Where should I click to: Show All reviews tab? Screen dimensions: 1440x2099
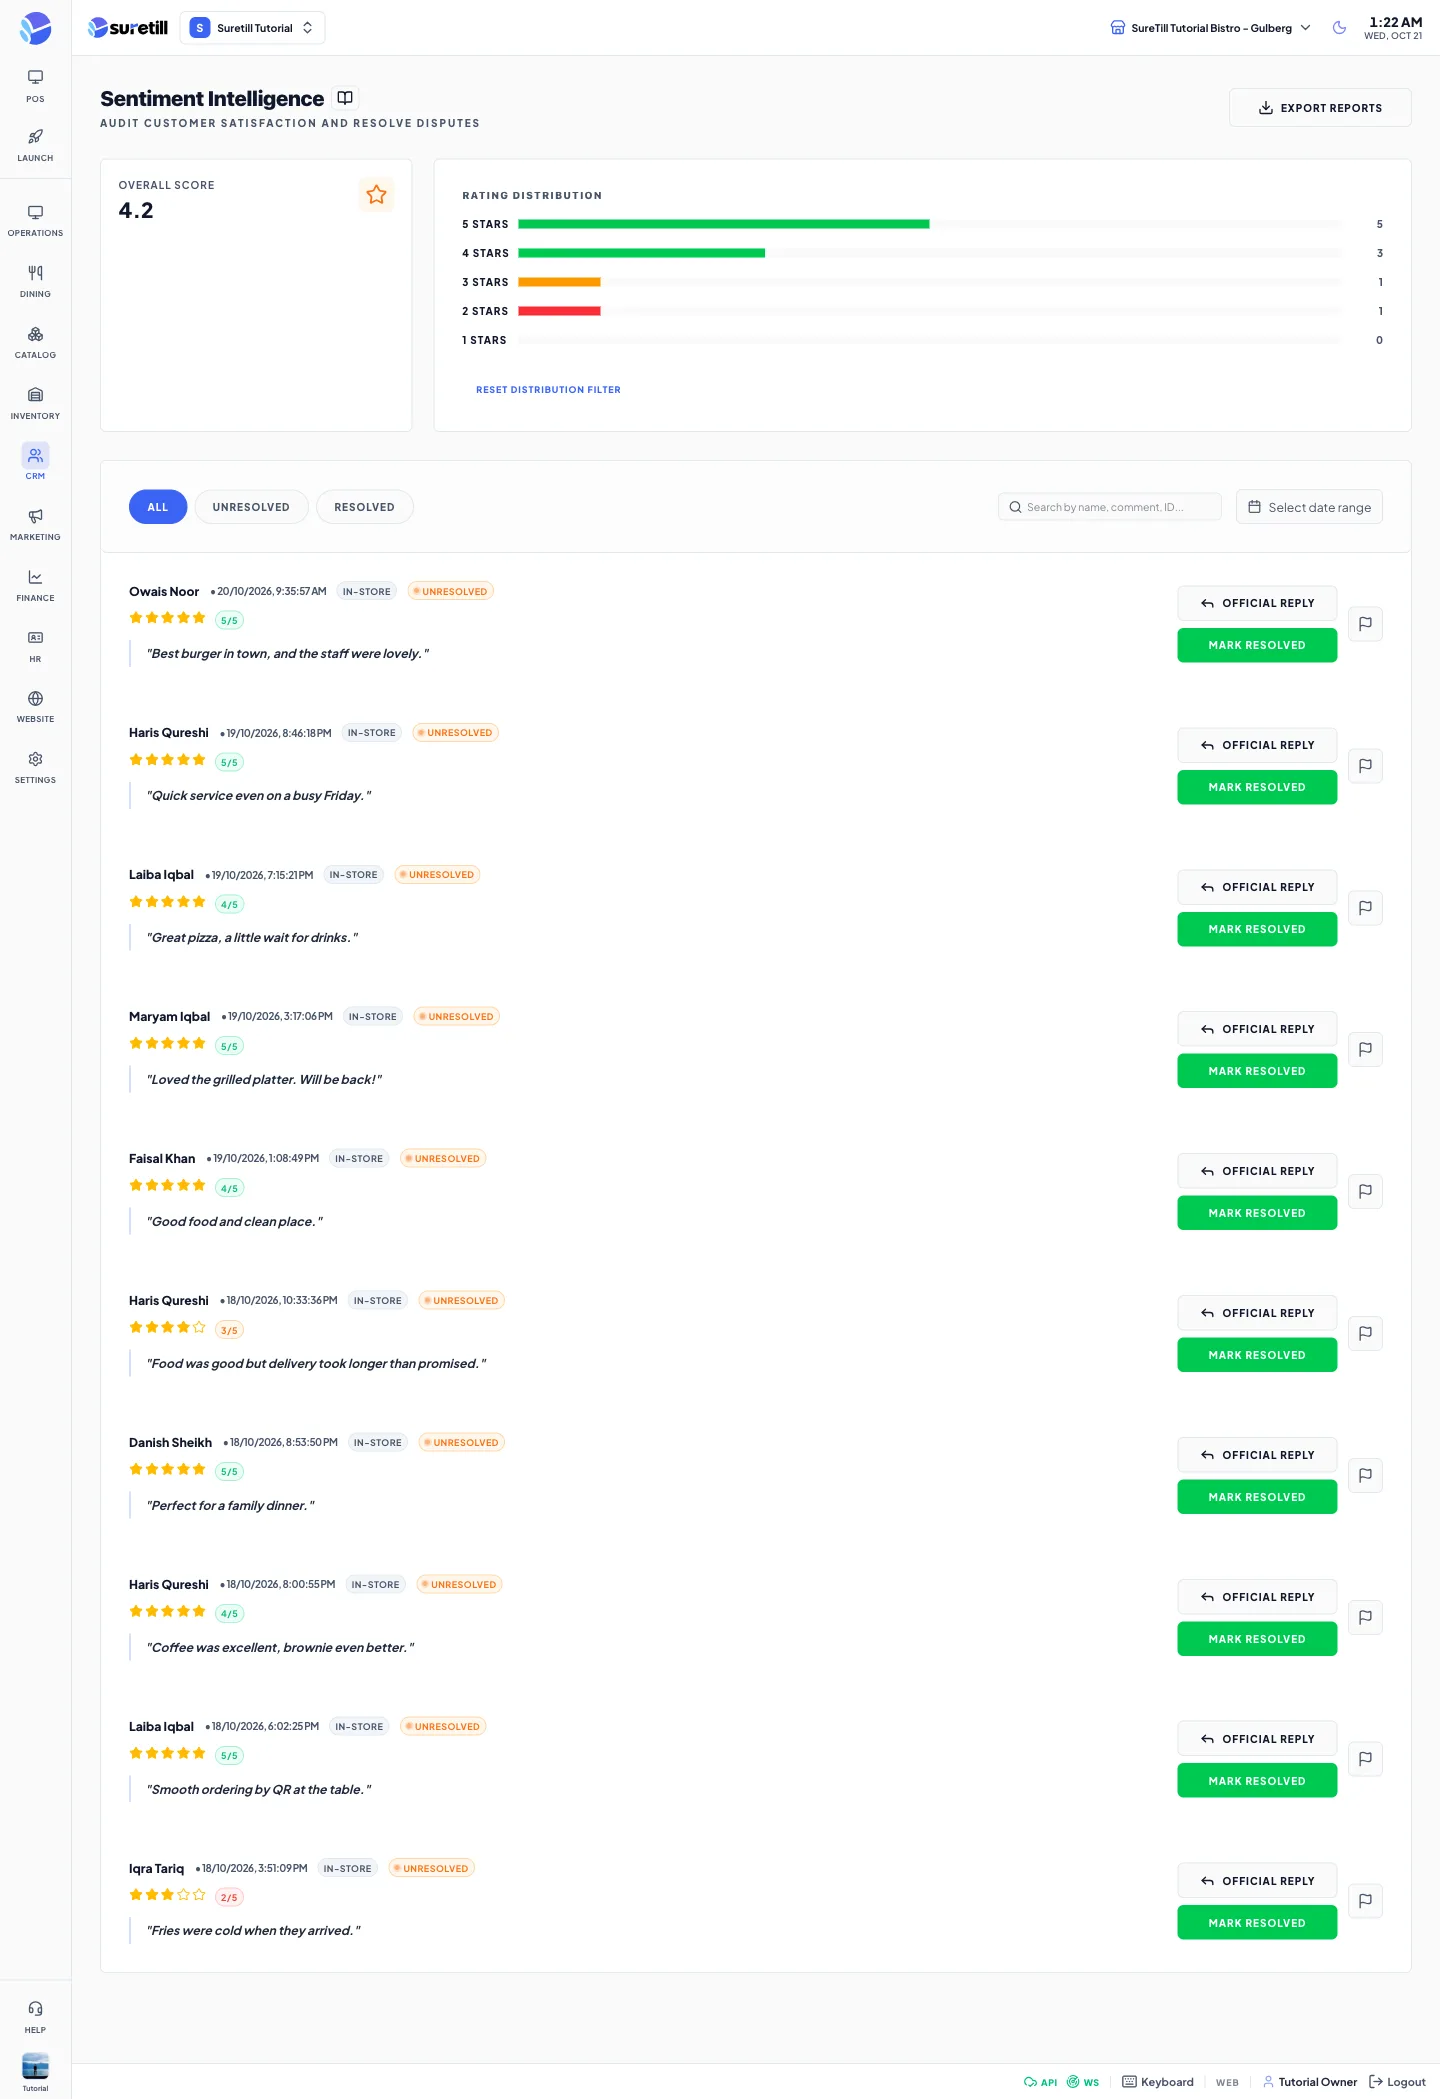point(158,507)
